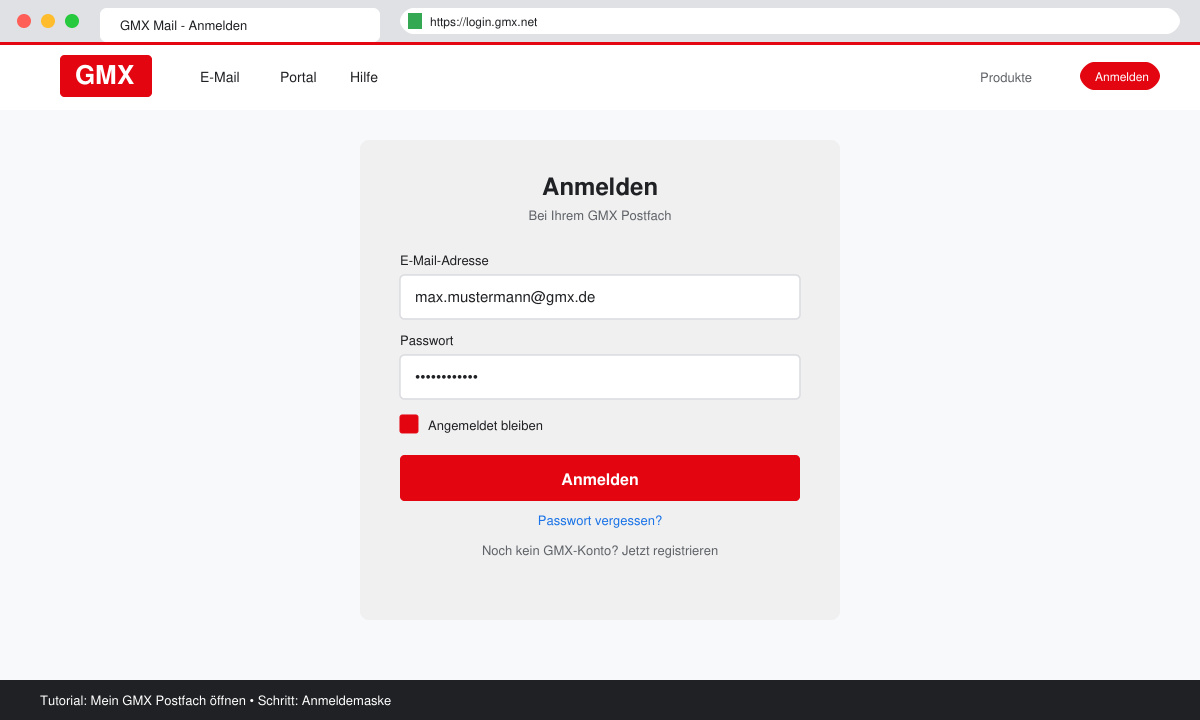1200x720 pixels.
Task: Open the E-Mail navigation item
Action: click(x=220, y=77)
